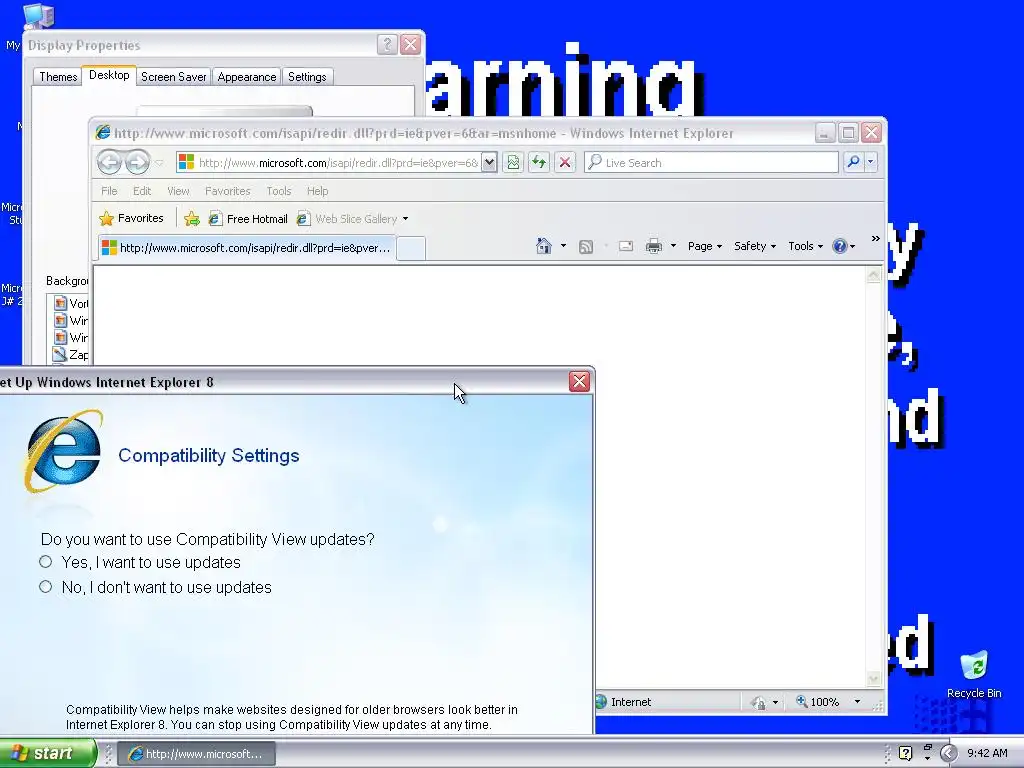The width and height of the screenshot is (1024, 768).
Task: Click the microsoft.com taskbar button
Action: click(x=197, y=754)
